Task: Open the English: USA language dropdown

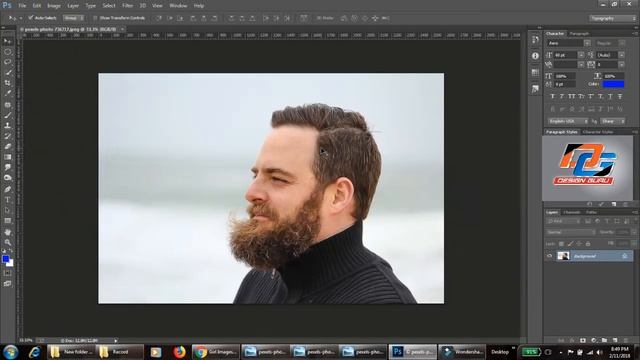Action: (568, 121)
